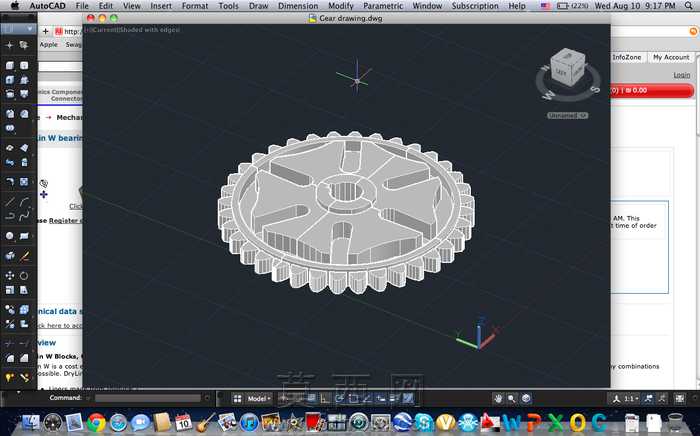Viewport: 700px width, 436px height.
Task: Toggle Polar tracking in the status bar
Action: [339, 399]
